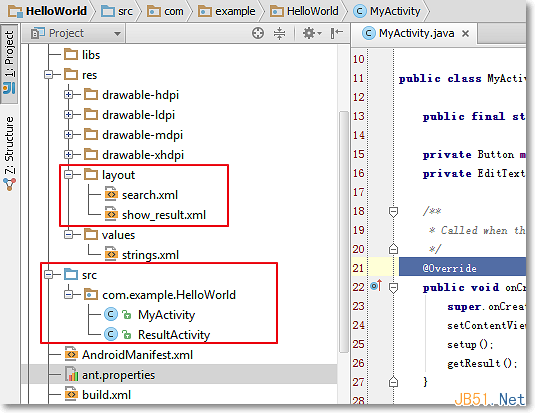Viewport: 535px width, 413px height.
Task: Click the override gutter icon on line 22
Action: (x=376, y=285)
